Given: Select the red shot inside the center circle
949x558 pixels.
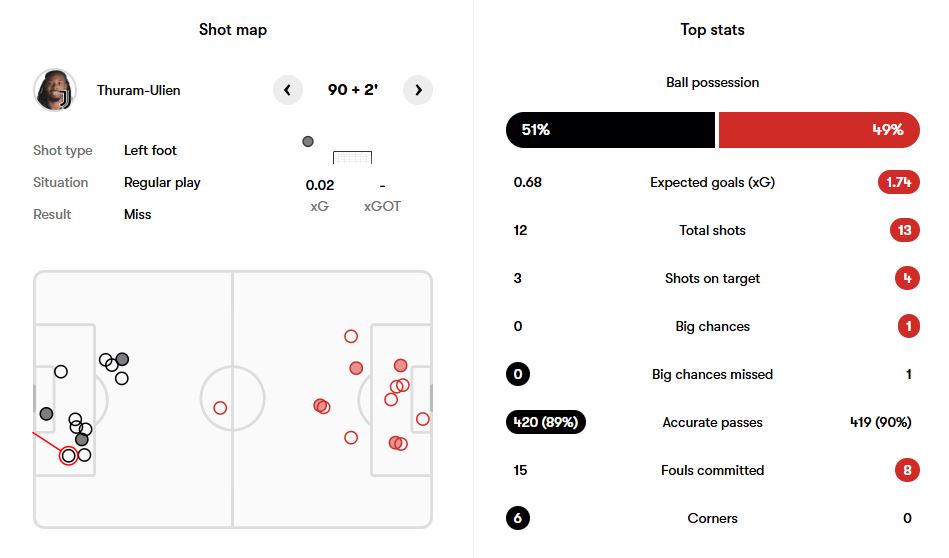Looking at the screenshot, I should (220, 408).
